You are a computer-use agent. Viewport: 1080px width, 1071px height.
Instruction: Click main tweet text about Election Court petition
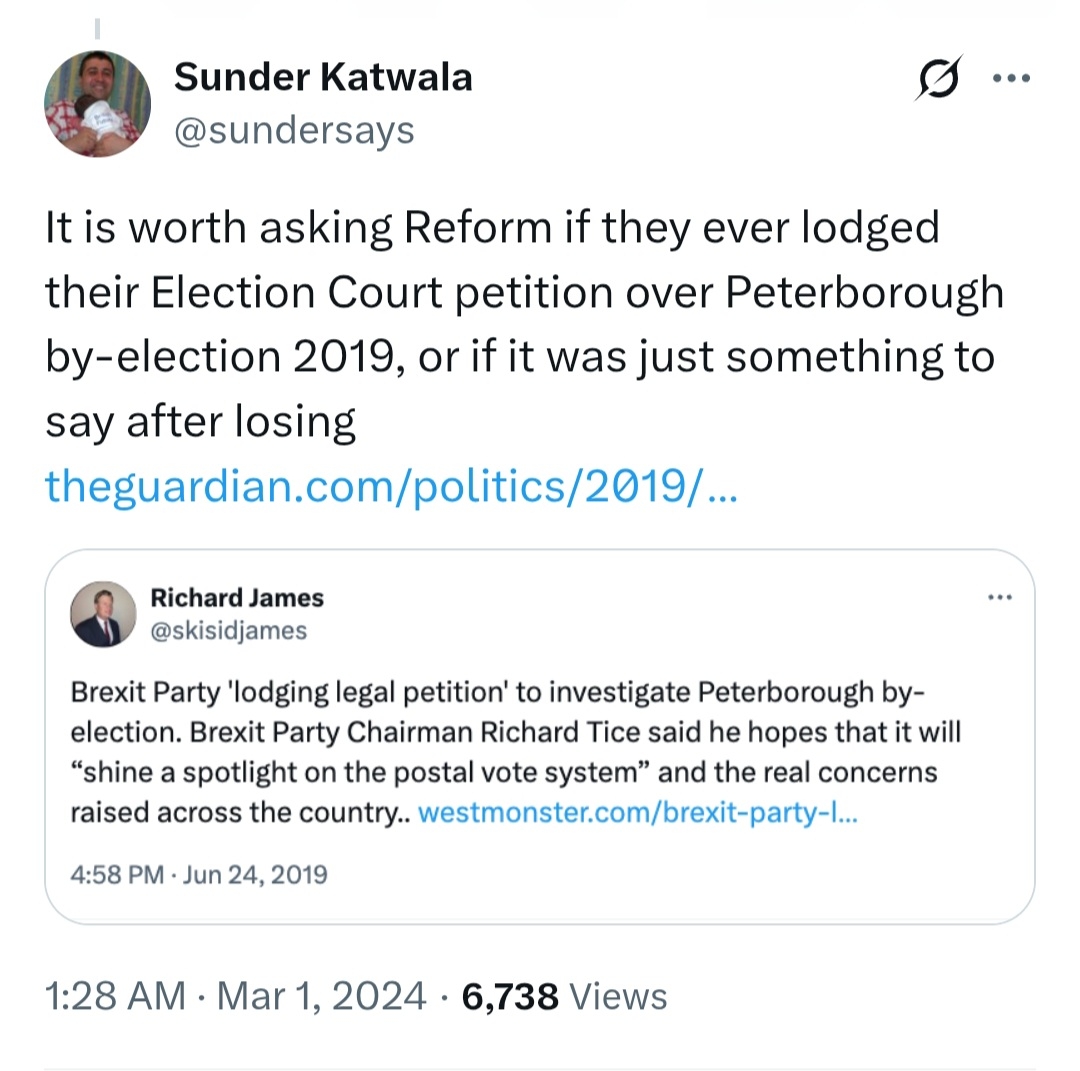[520, 325]
